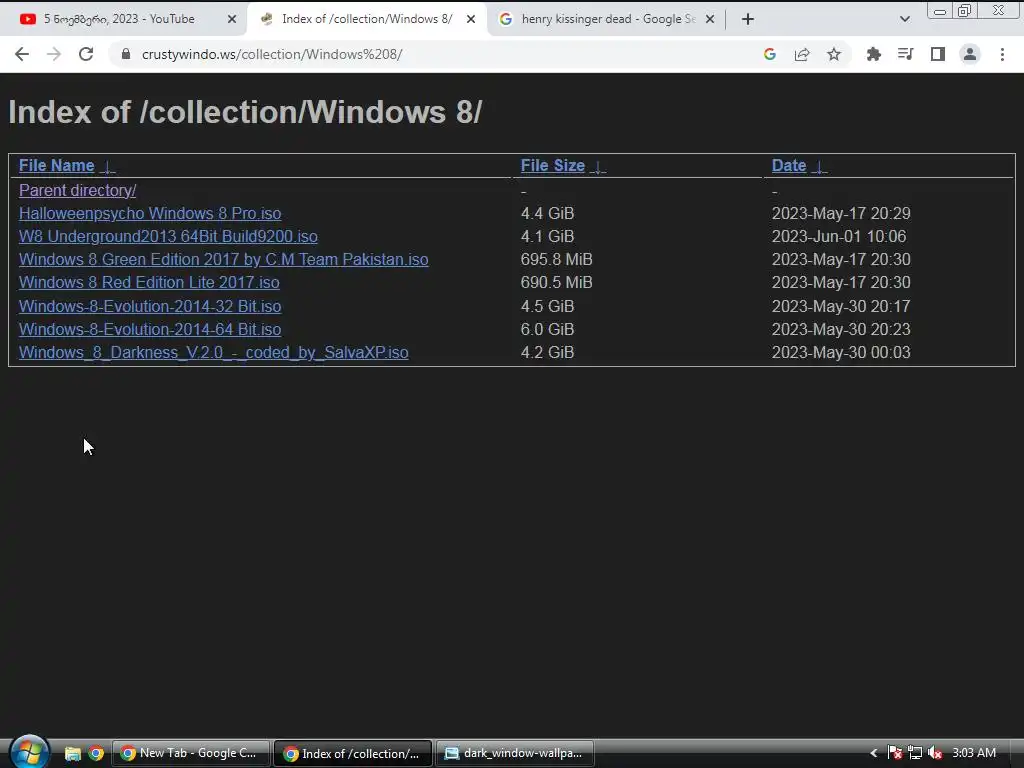Screen dimensions: 1024x768
Task: Close the Index of /collection tab
Action: click(471, 20)
